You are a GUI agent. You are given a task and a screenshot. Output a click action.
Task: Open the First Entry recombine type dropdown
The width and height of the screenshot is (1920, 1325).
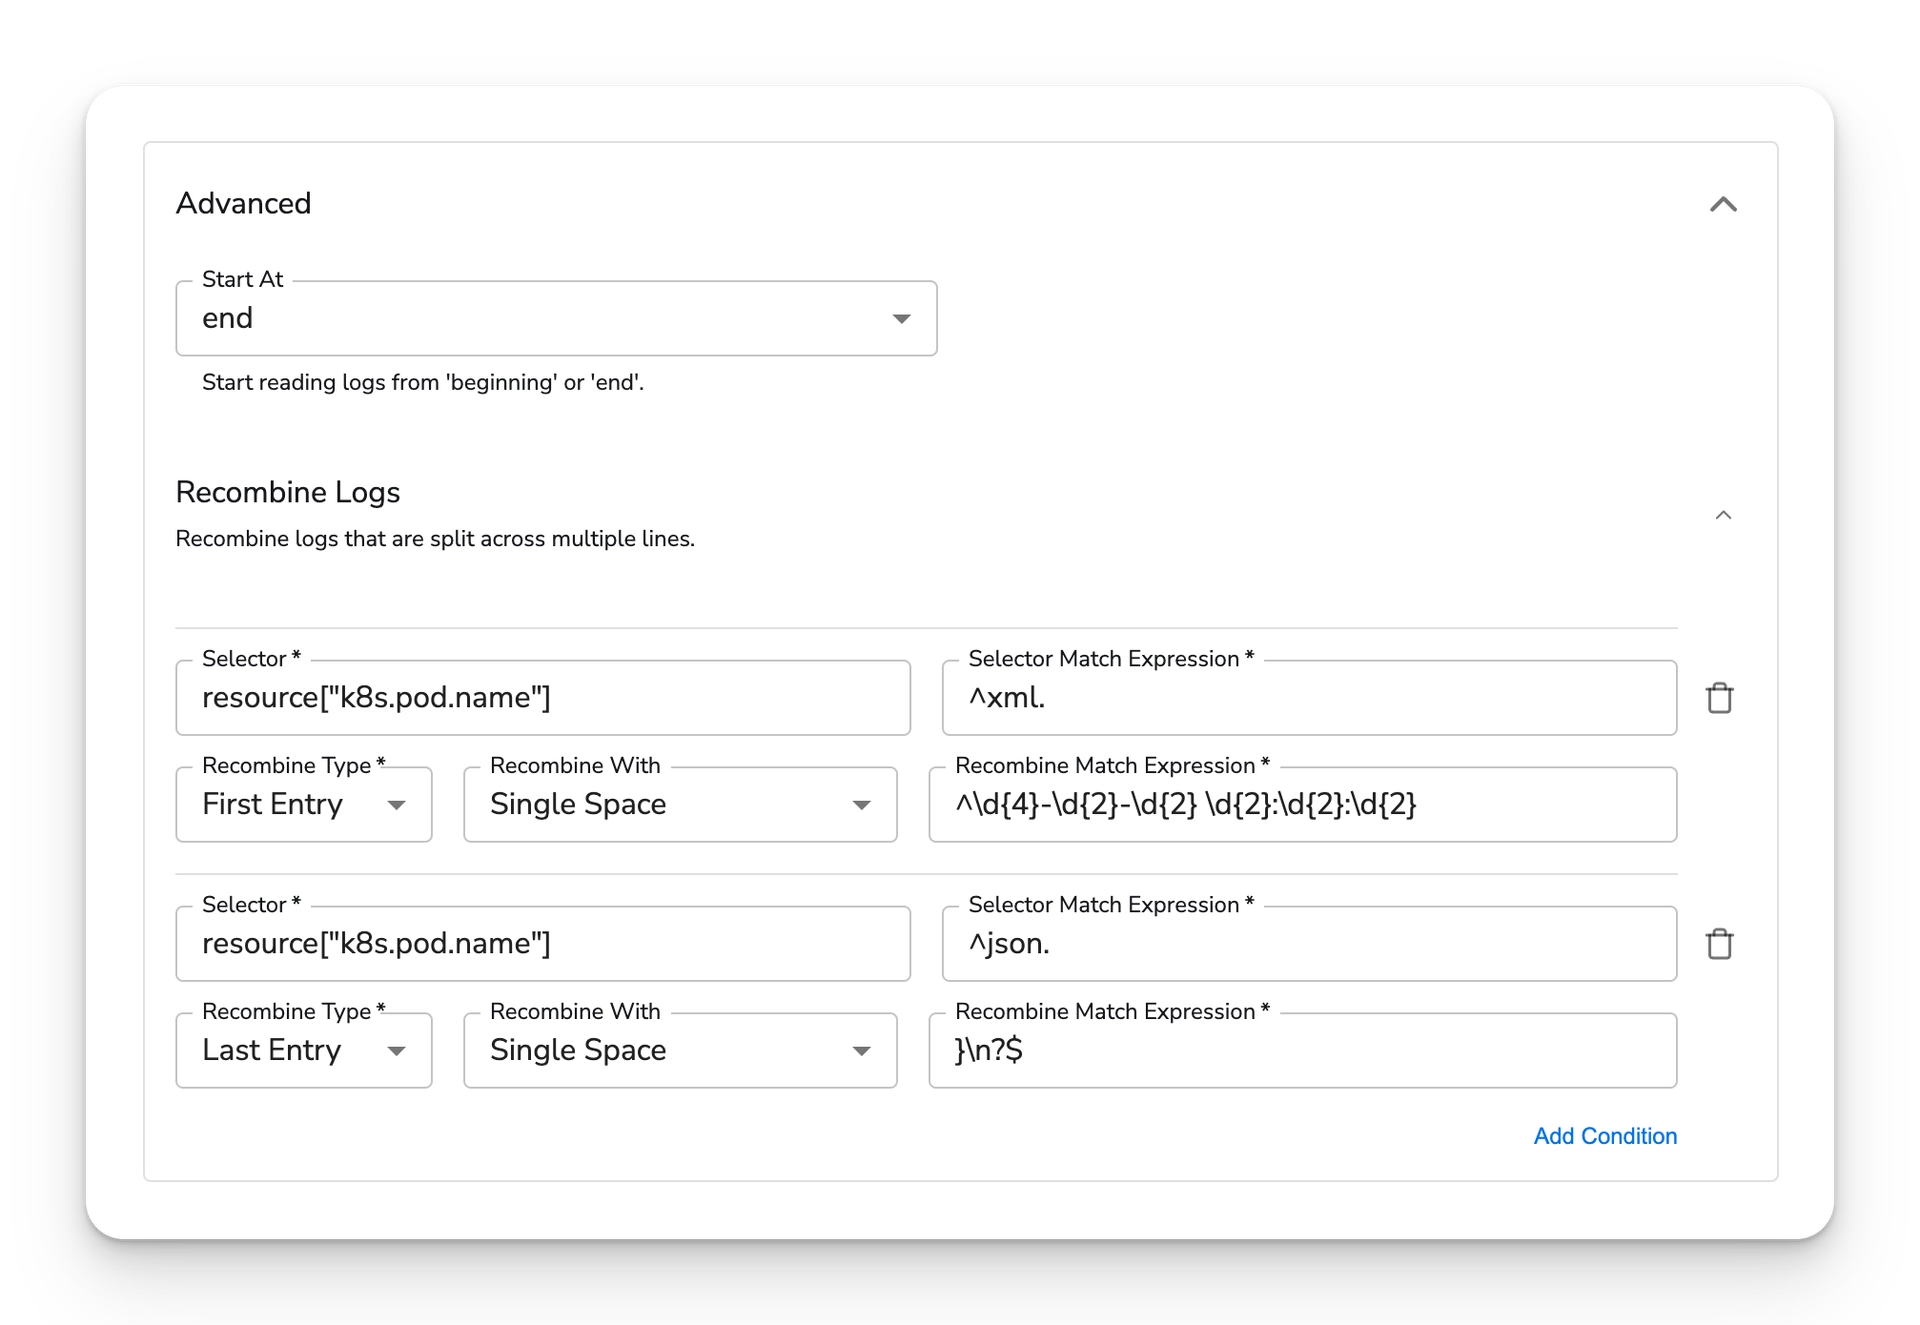tap(397, 804)
